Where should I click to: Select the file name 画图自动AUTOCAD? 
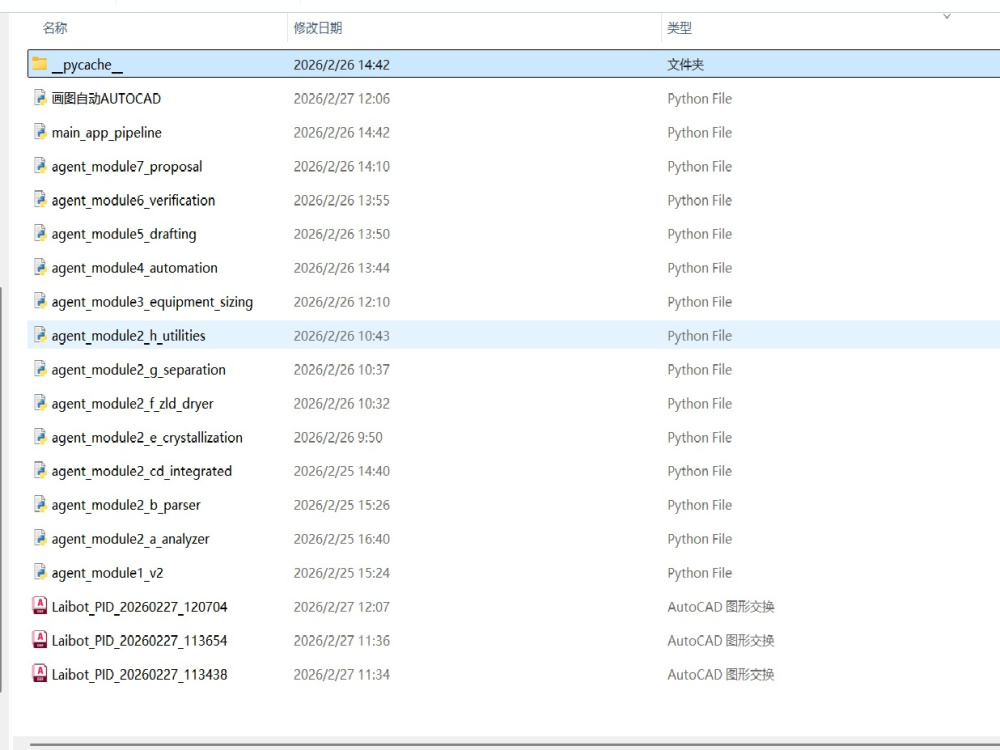point(107,98)
